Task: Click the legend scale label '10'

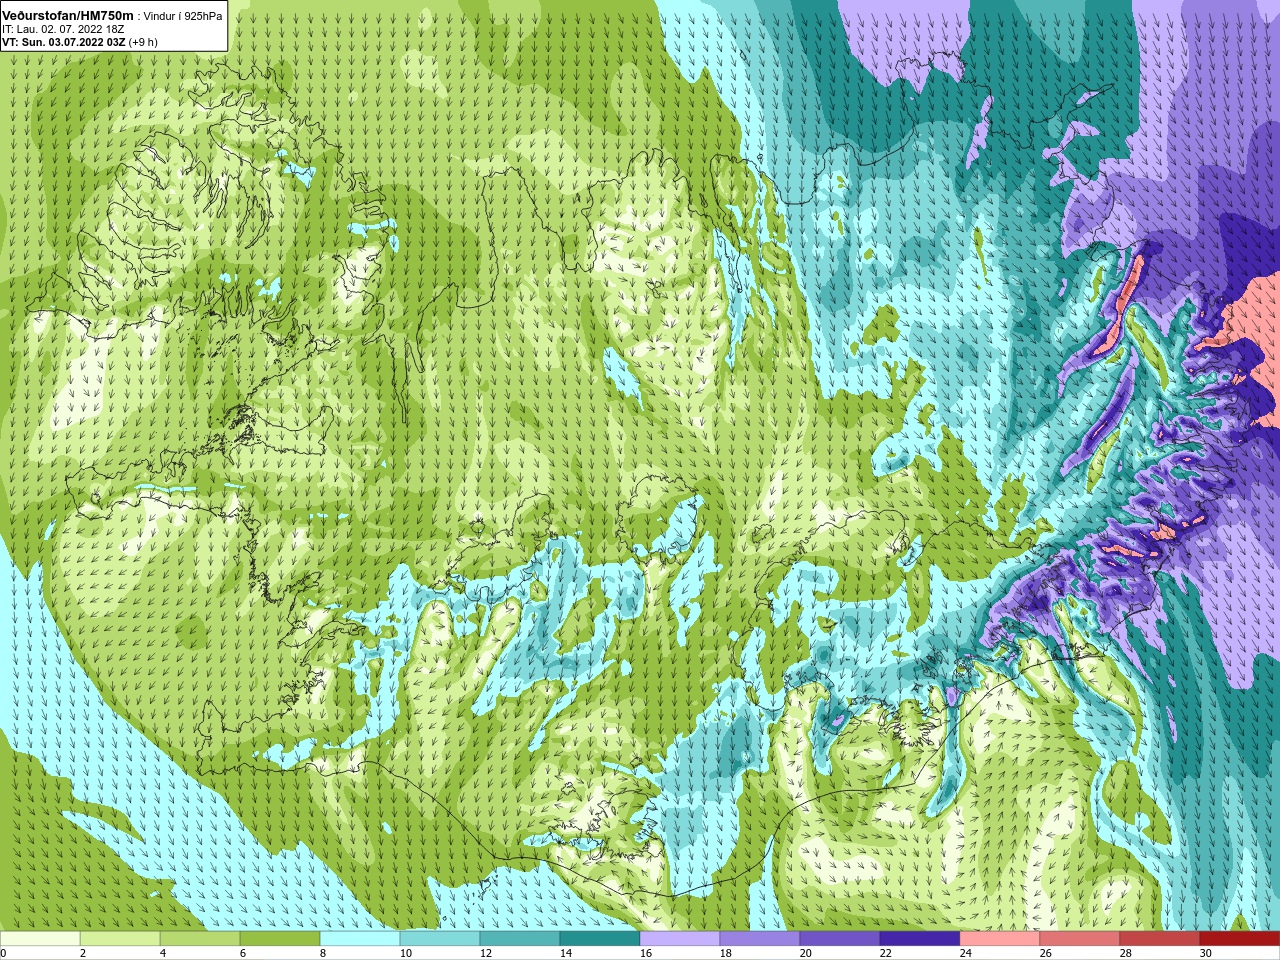Action: pyautogui.click(x=406, y=953)
